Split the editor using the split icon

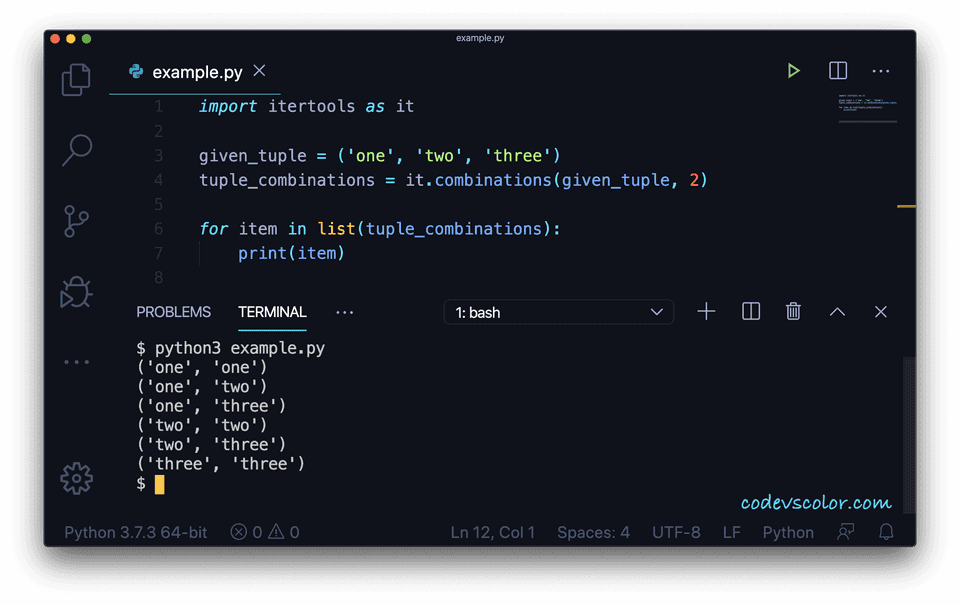point(837,71)
